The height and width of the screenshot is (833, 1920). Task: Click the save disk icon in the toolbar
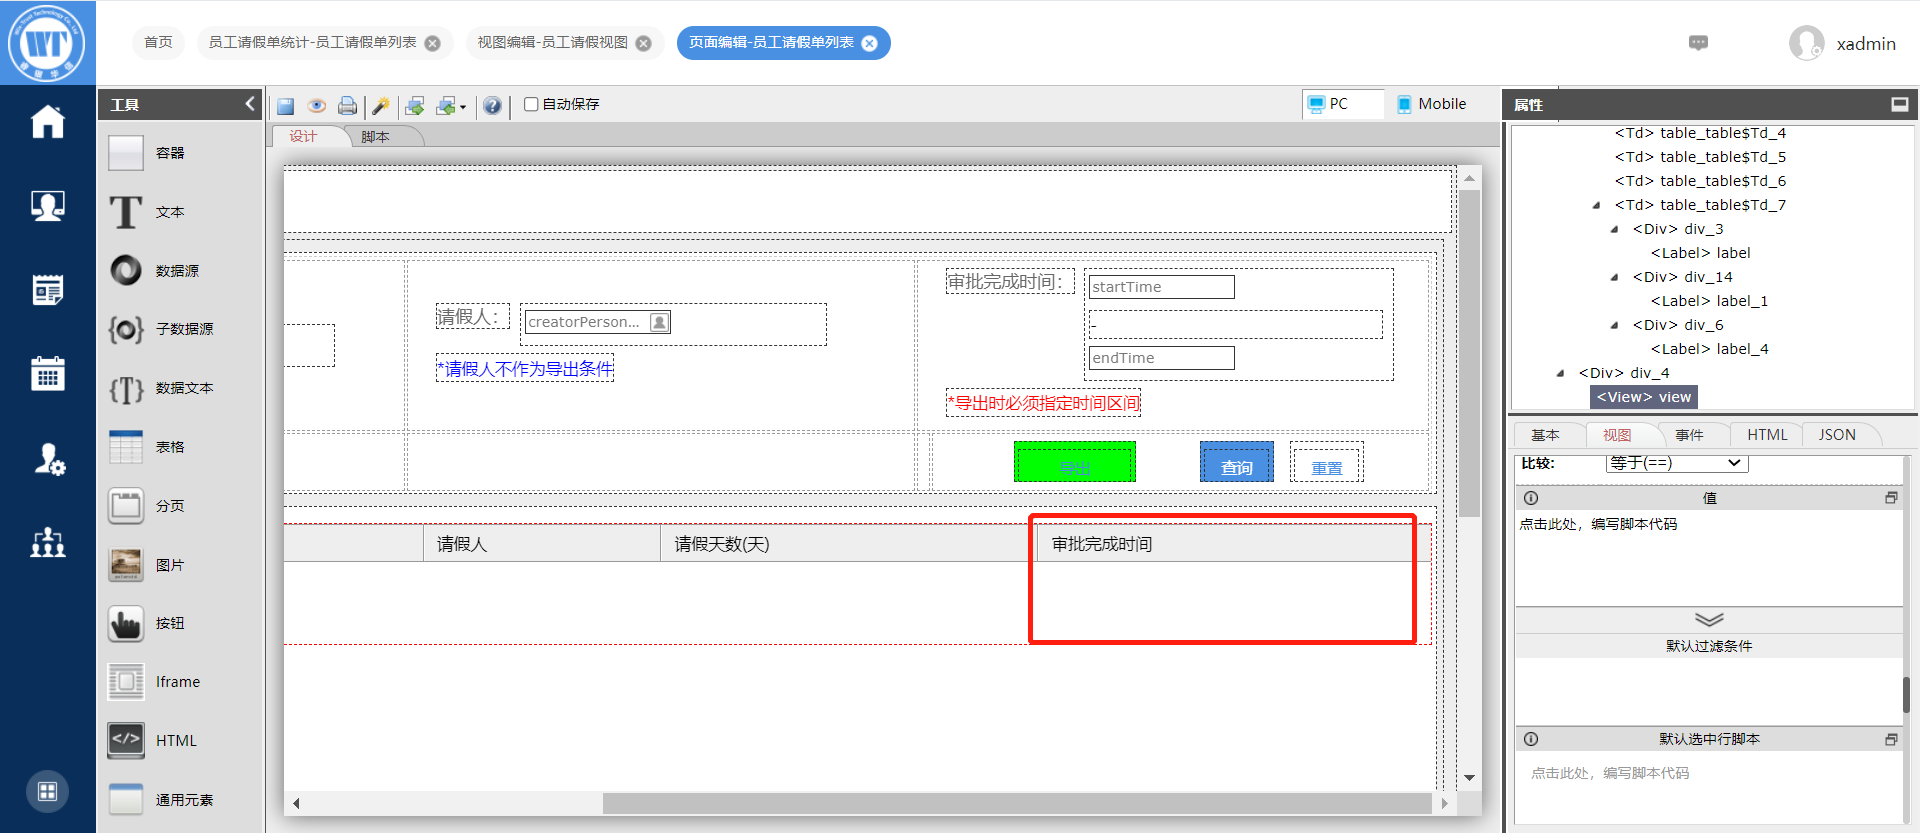coord(286,105)
